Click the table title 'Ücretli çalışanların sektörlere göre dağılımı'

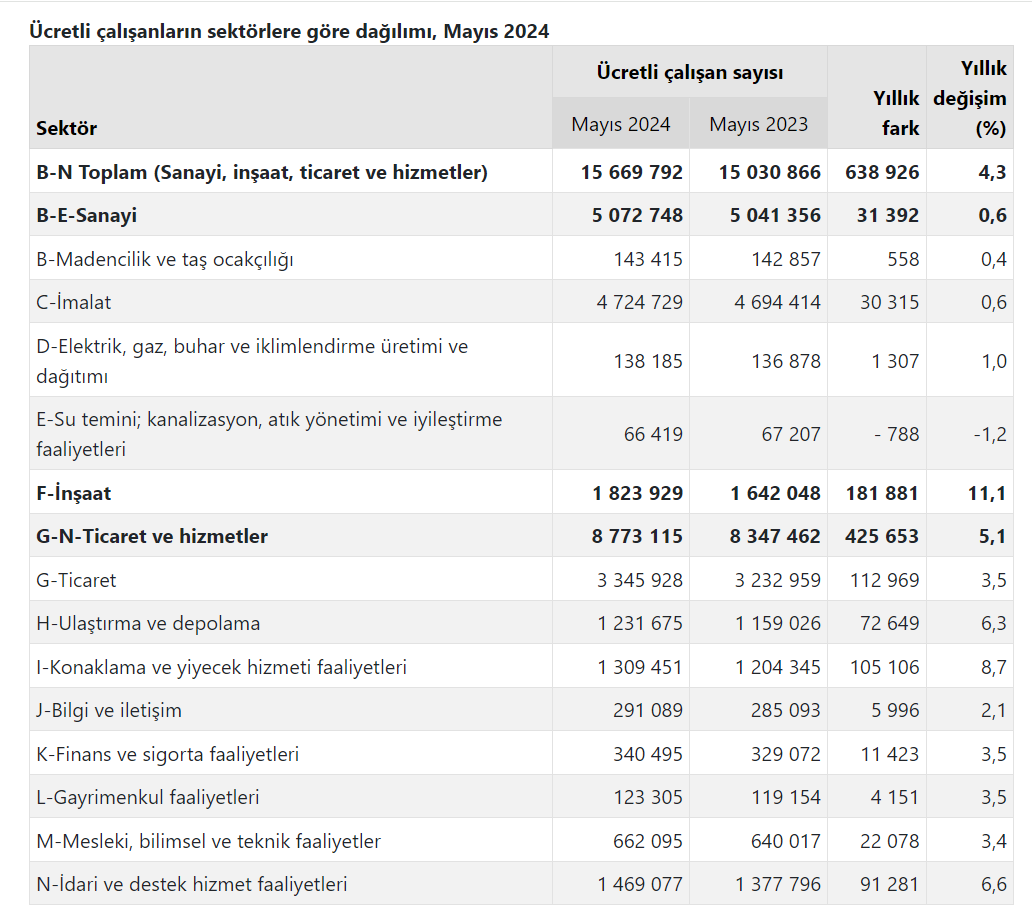coord(289,31)
